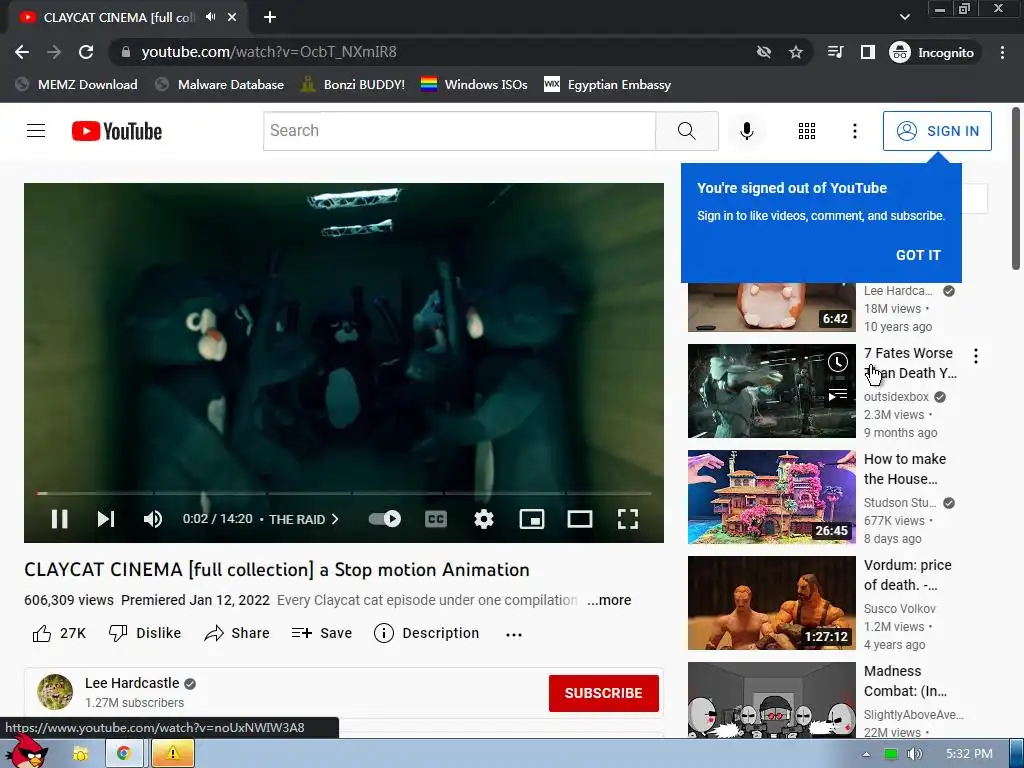Dismiss the popup with GOT IT
The width and height of the screenshot is (1024, 768).
click(918, 255)
